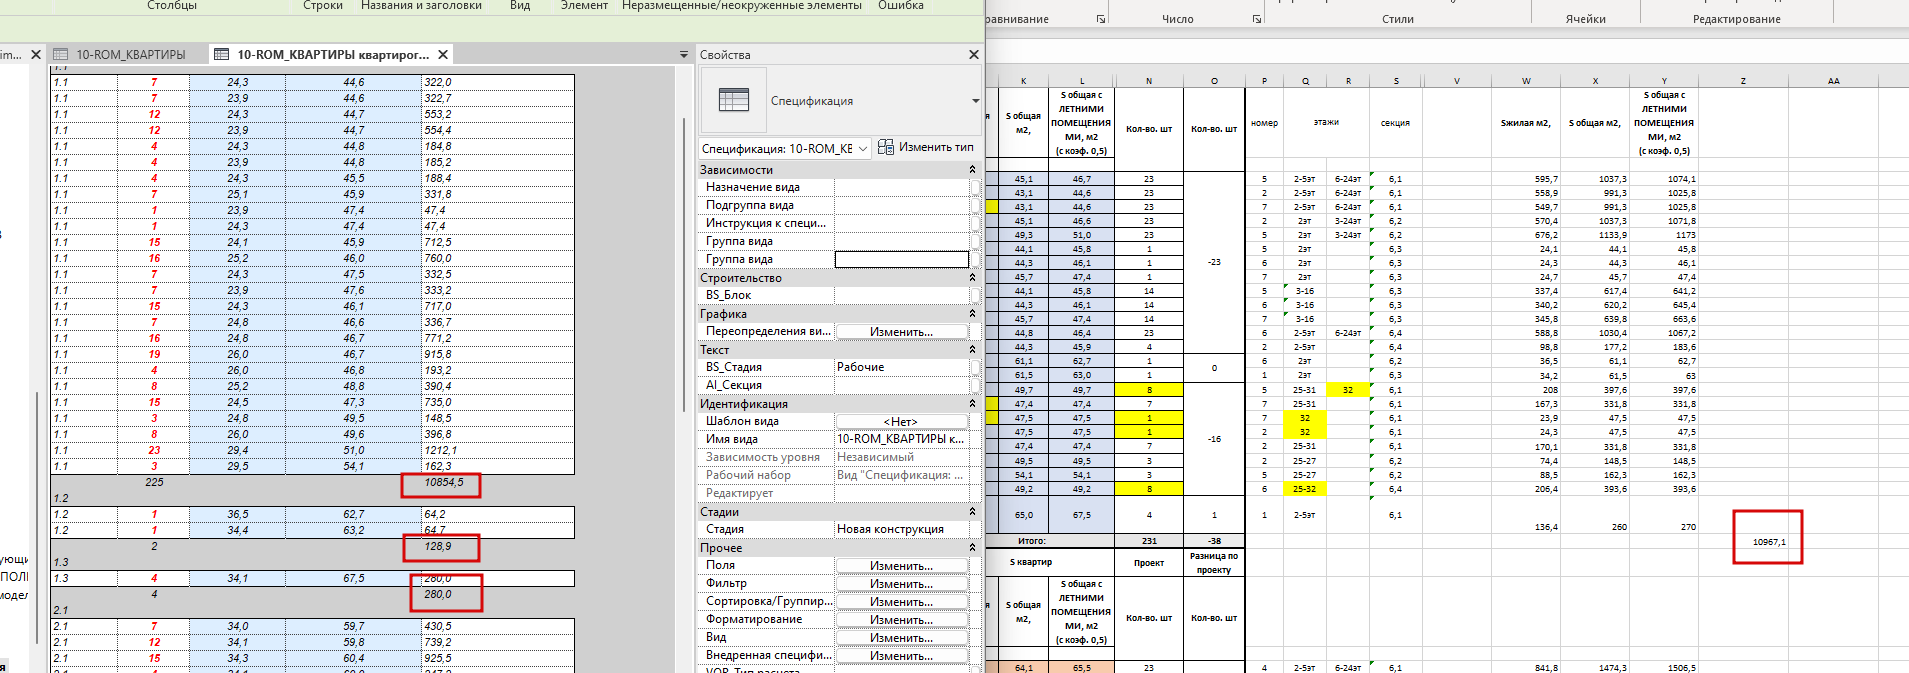The height and width of the screenshot is (673, 1909).
Task: Expand the Спецификация: 10-ROM instance dropdown
Action: coord(863,149)
